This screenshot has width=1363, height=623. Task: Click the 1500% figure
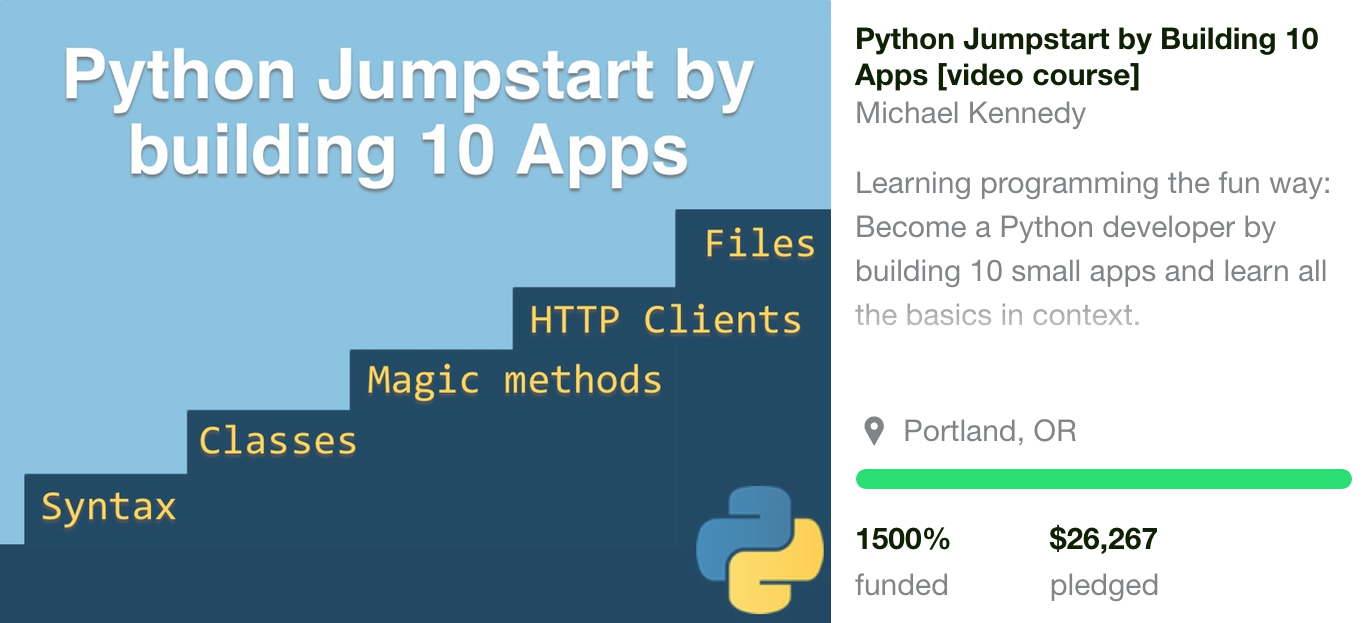click(902, 540)
